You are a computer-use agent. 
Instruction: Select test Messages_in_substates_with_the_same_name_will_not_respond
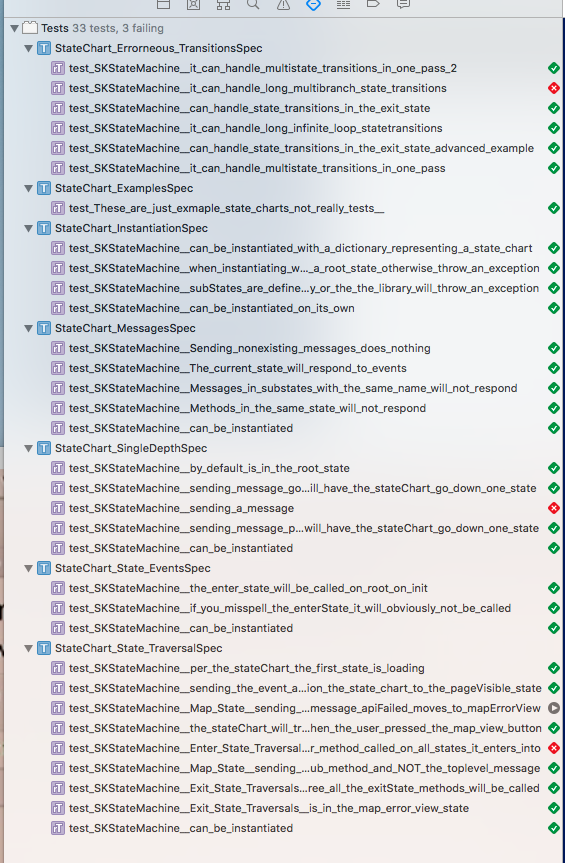[x=282, y=389]
